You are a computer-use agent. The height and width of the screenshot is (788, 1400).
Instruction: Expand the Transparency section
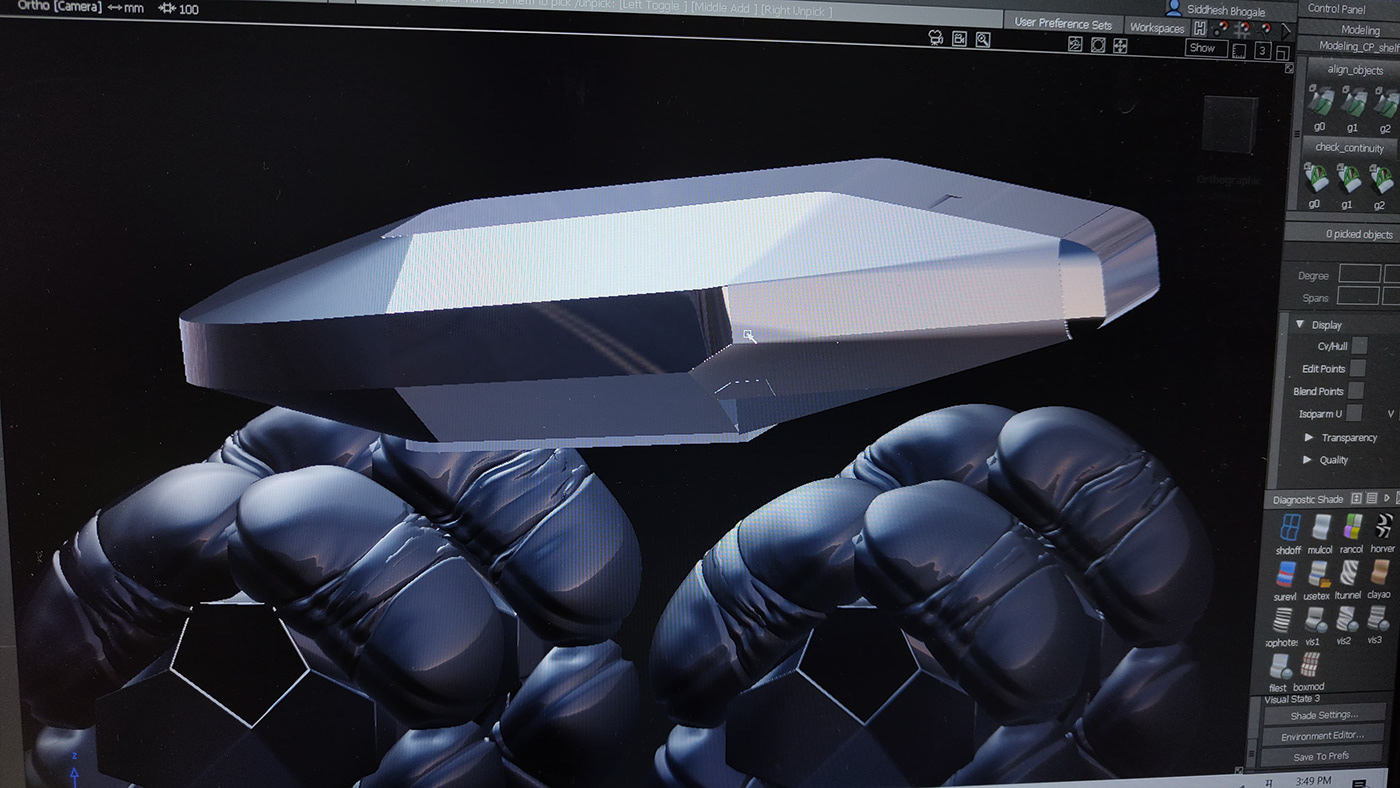(x=1309, y=438)
